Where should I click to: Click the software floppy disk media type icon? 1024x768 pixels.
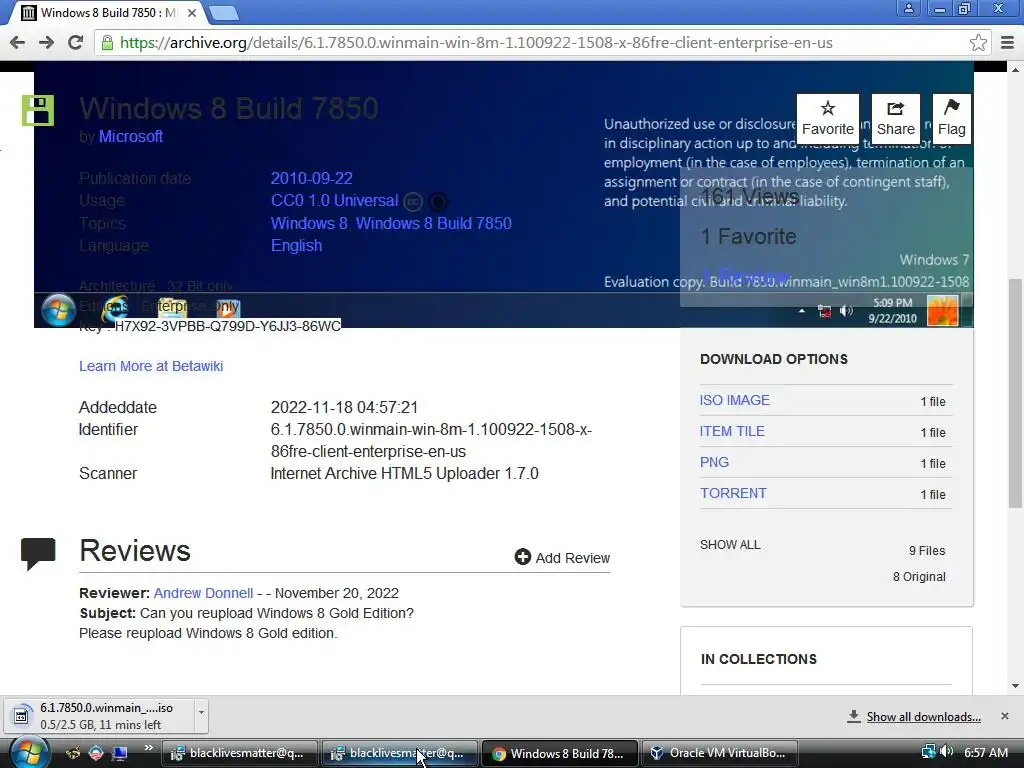tap(38, 110)
